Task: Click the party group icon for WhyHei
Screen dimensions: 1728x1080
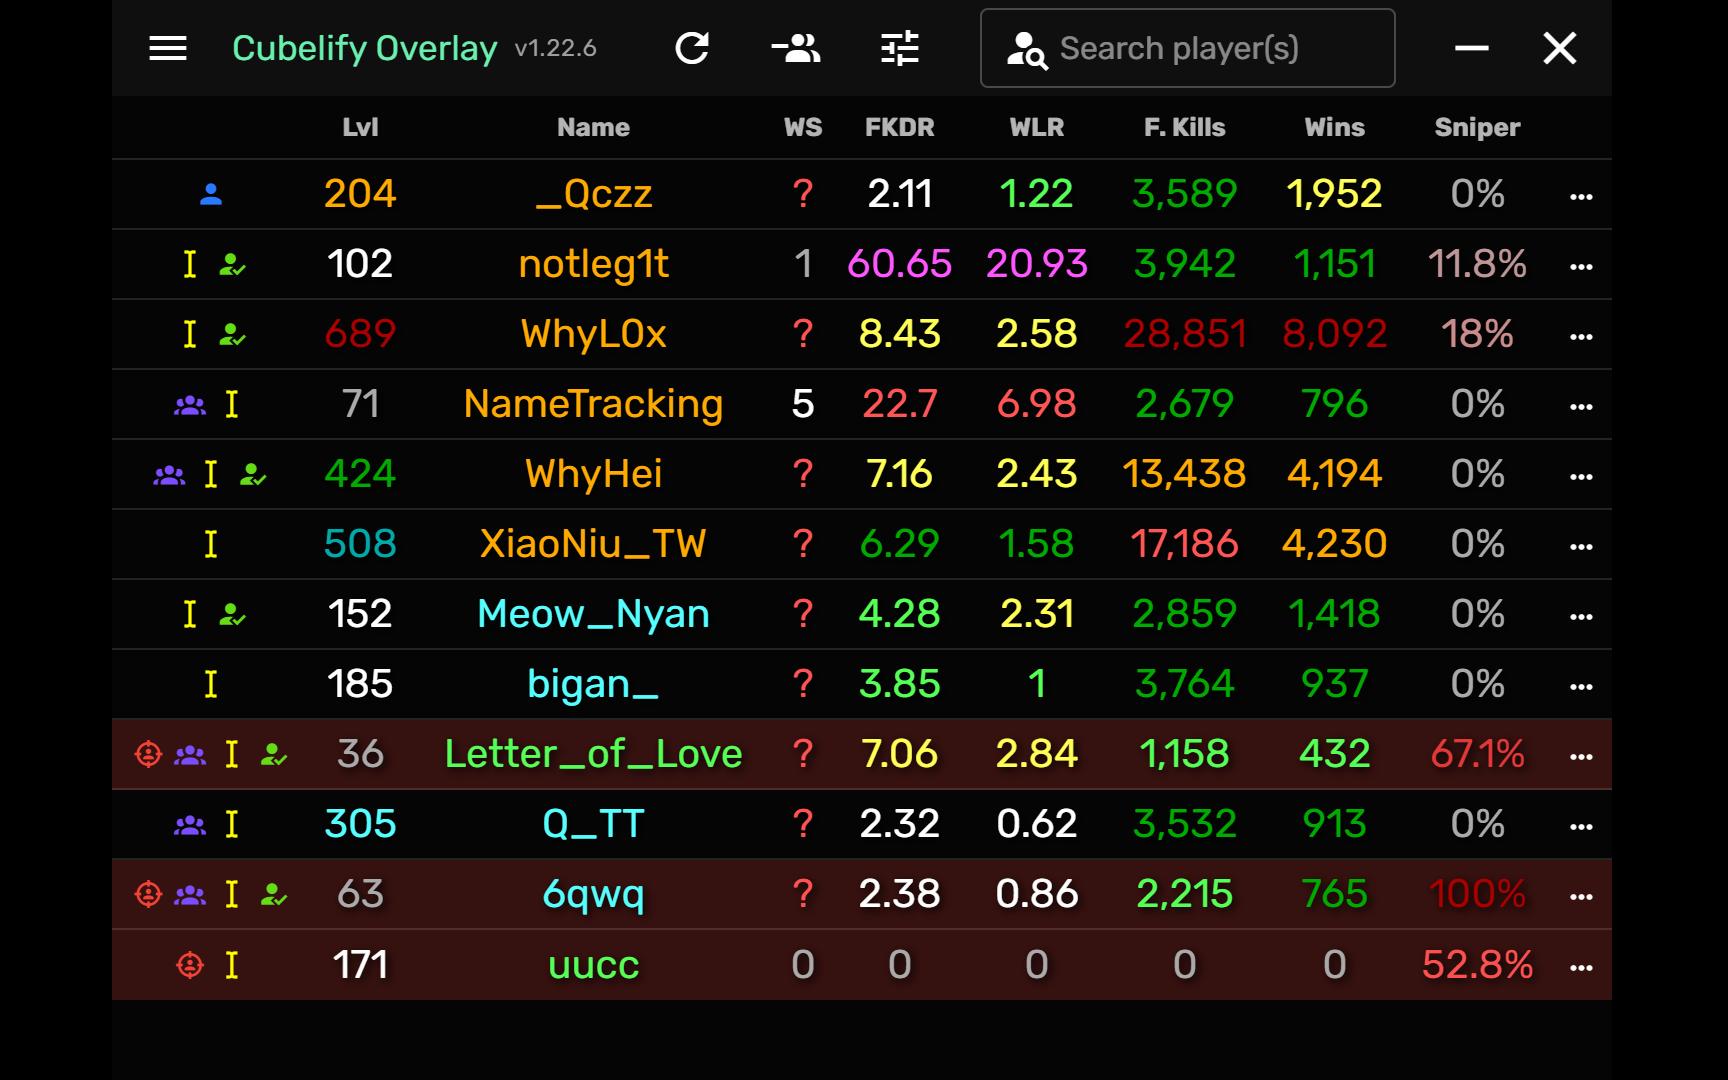Action: [169, 475]
